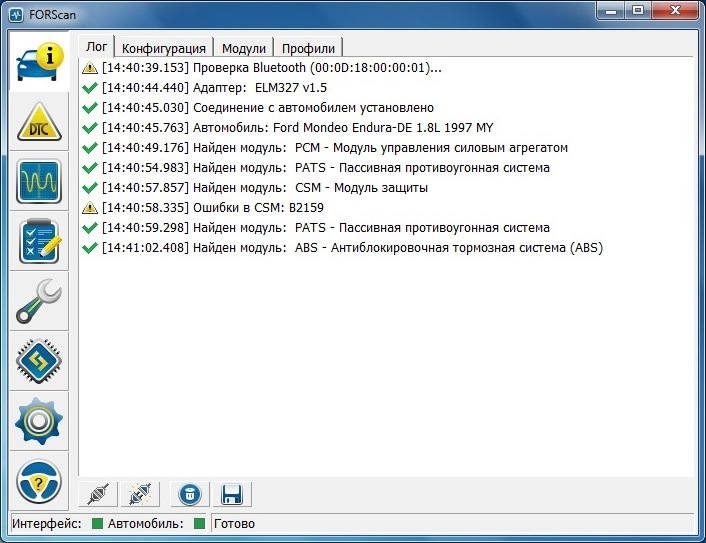This screenshot has height=543, width=706.
Task: Open the wrench service procedures section
Action: 39,301
